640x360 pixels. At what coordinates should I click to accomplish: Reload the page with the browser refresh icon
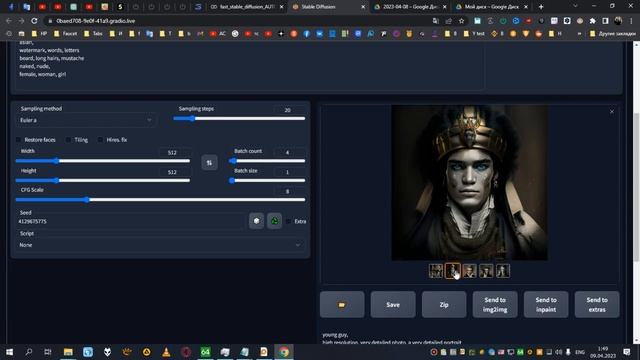click(34, 21)
